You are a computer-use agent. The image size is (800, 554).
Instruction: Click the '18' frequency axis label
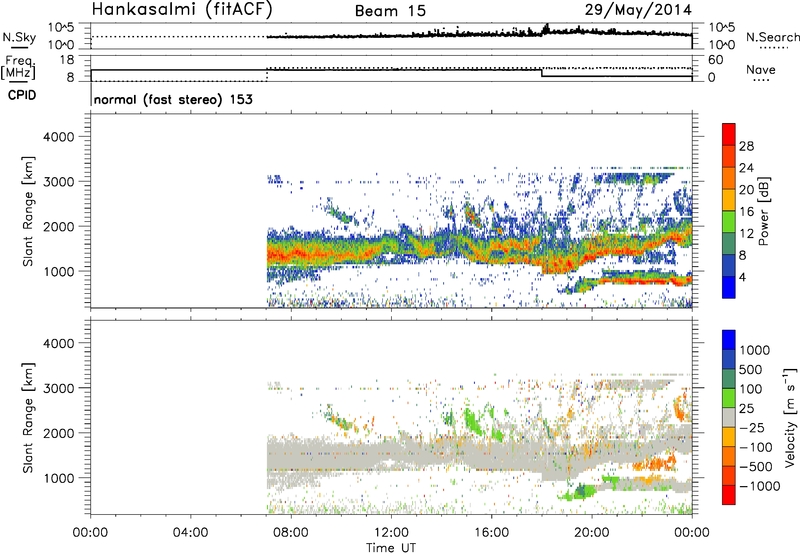67,60
